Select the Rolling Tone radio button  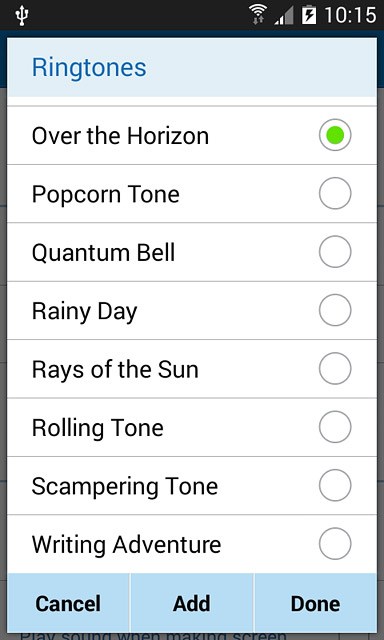[x=335, y=427]
